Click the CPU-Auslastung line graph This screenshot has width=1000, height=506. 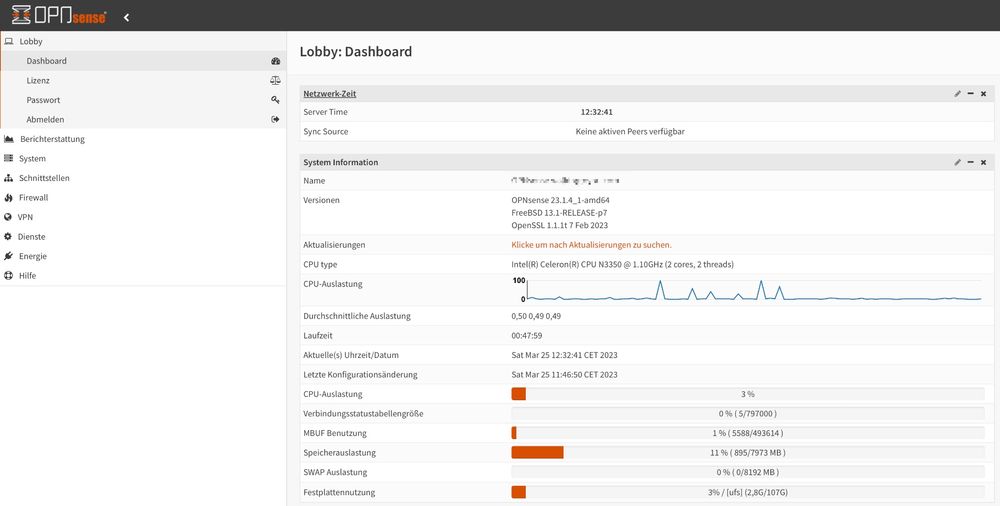747,290
